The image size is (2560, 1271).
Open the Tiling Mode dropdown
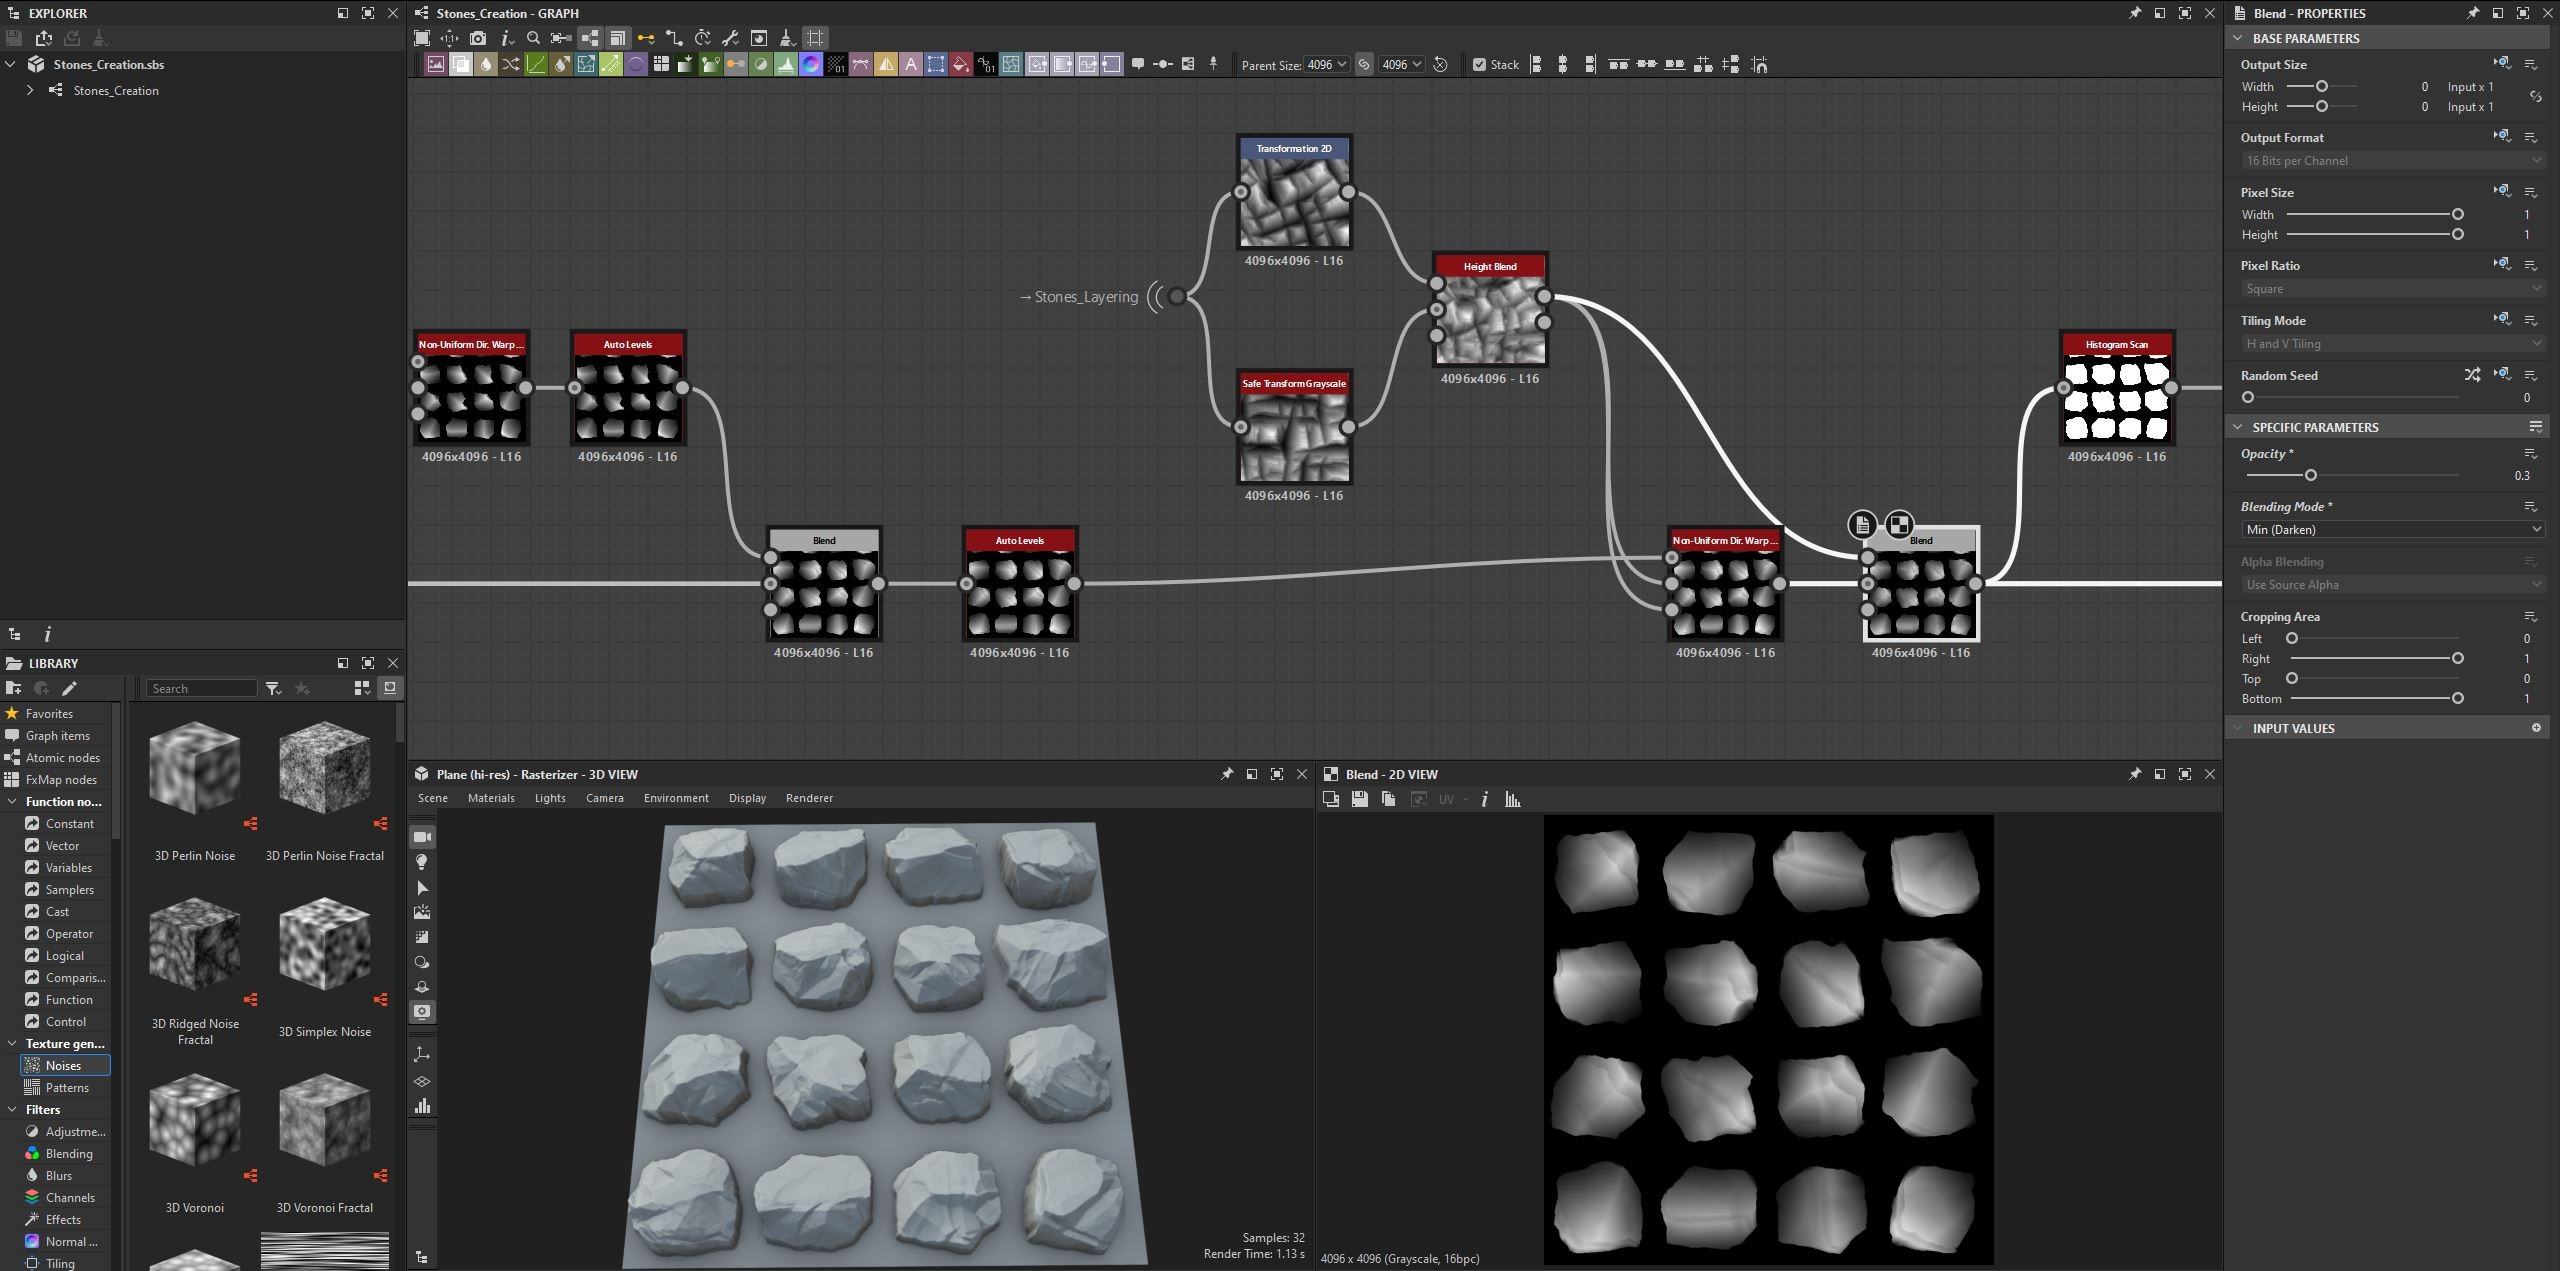(2392, 343)
